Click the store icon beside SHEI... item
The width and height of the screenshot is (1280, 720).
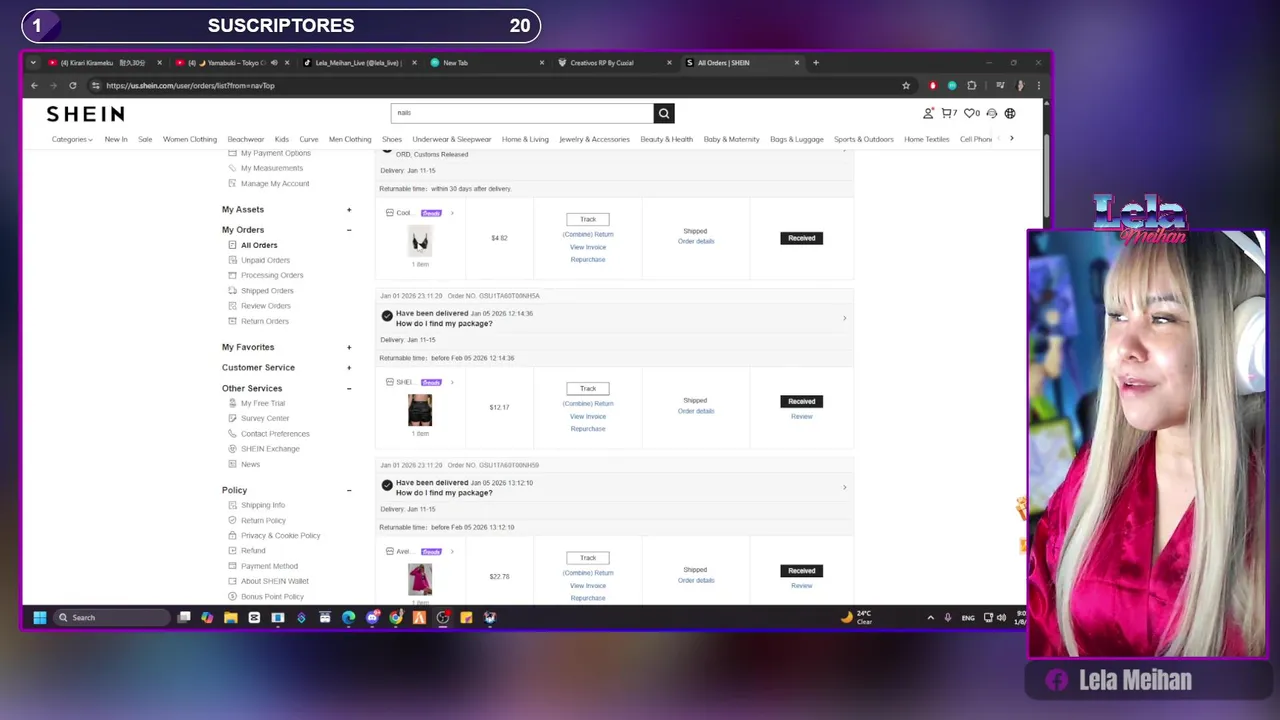point(390,382)
